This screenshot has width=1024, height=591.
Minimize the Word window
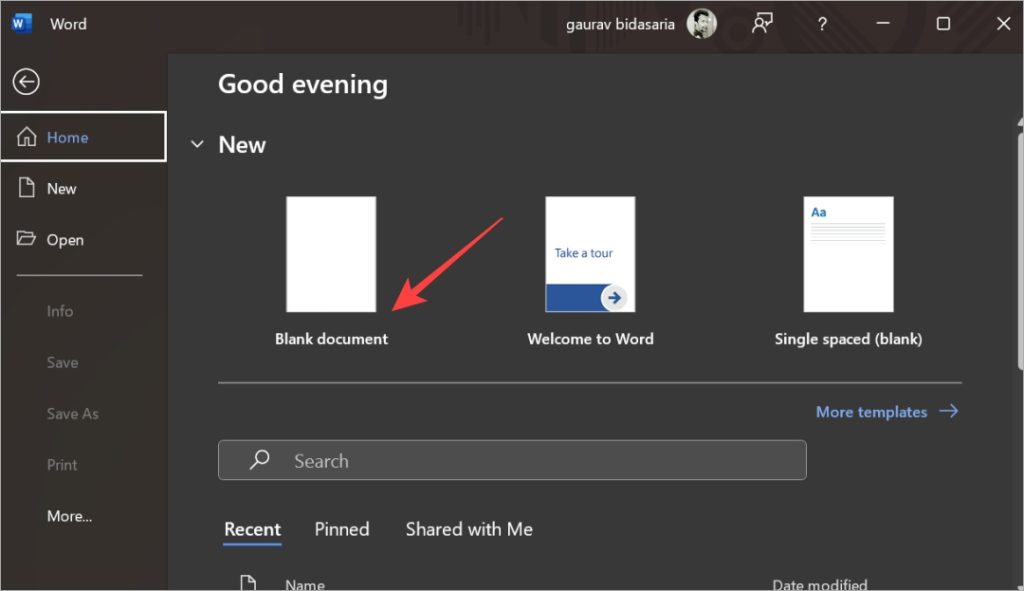click(x=883, y=24)
